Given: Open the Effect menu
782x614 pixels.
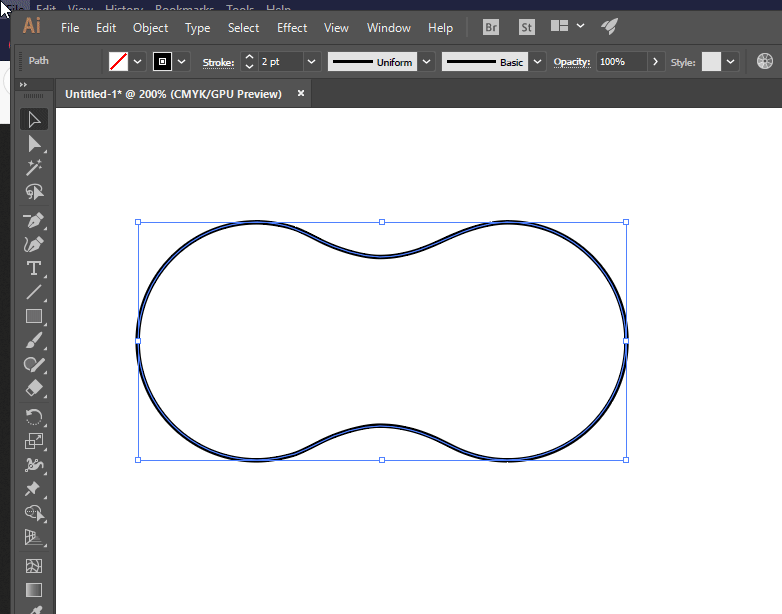Looking at the screenshot, I should (x=292, y=28).
